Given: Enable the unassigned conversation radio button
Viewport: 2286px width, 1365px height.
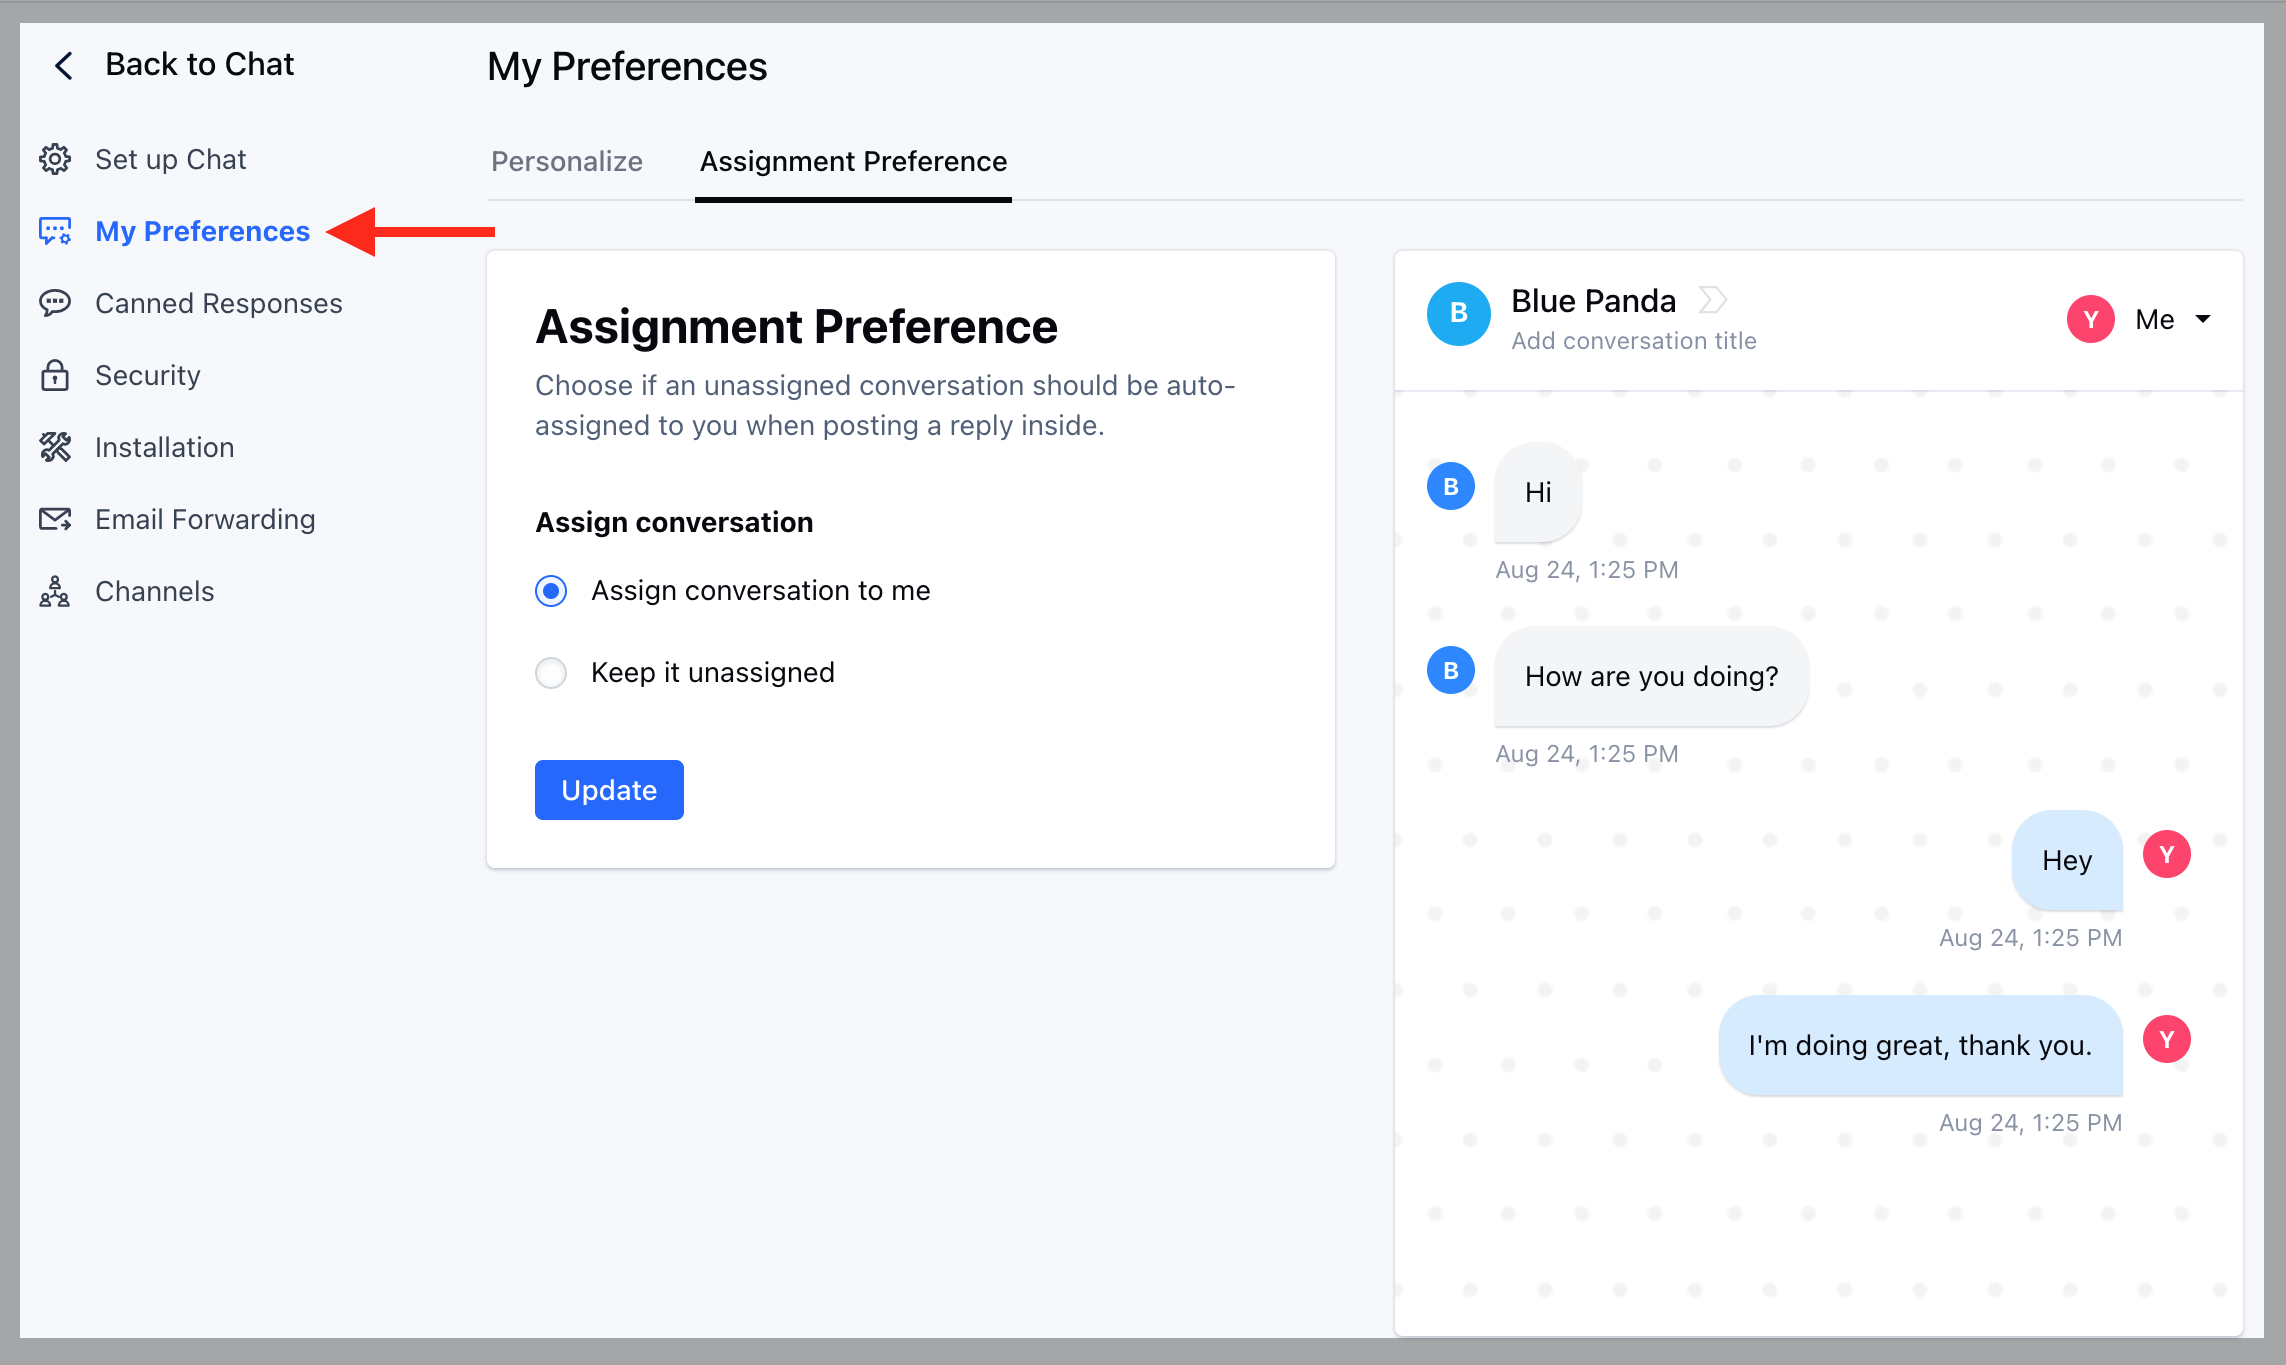Looking at the screenshot, I should 551,672.
